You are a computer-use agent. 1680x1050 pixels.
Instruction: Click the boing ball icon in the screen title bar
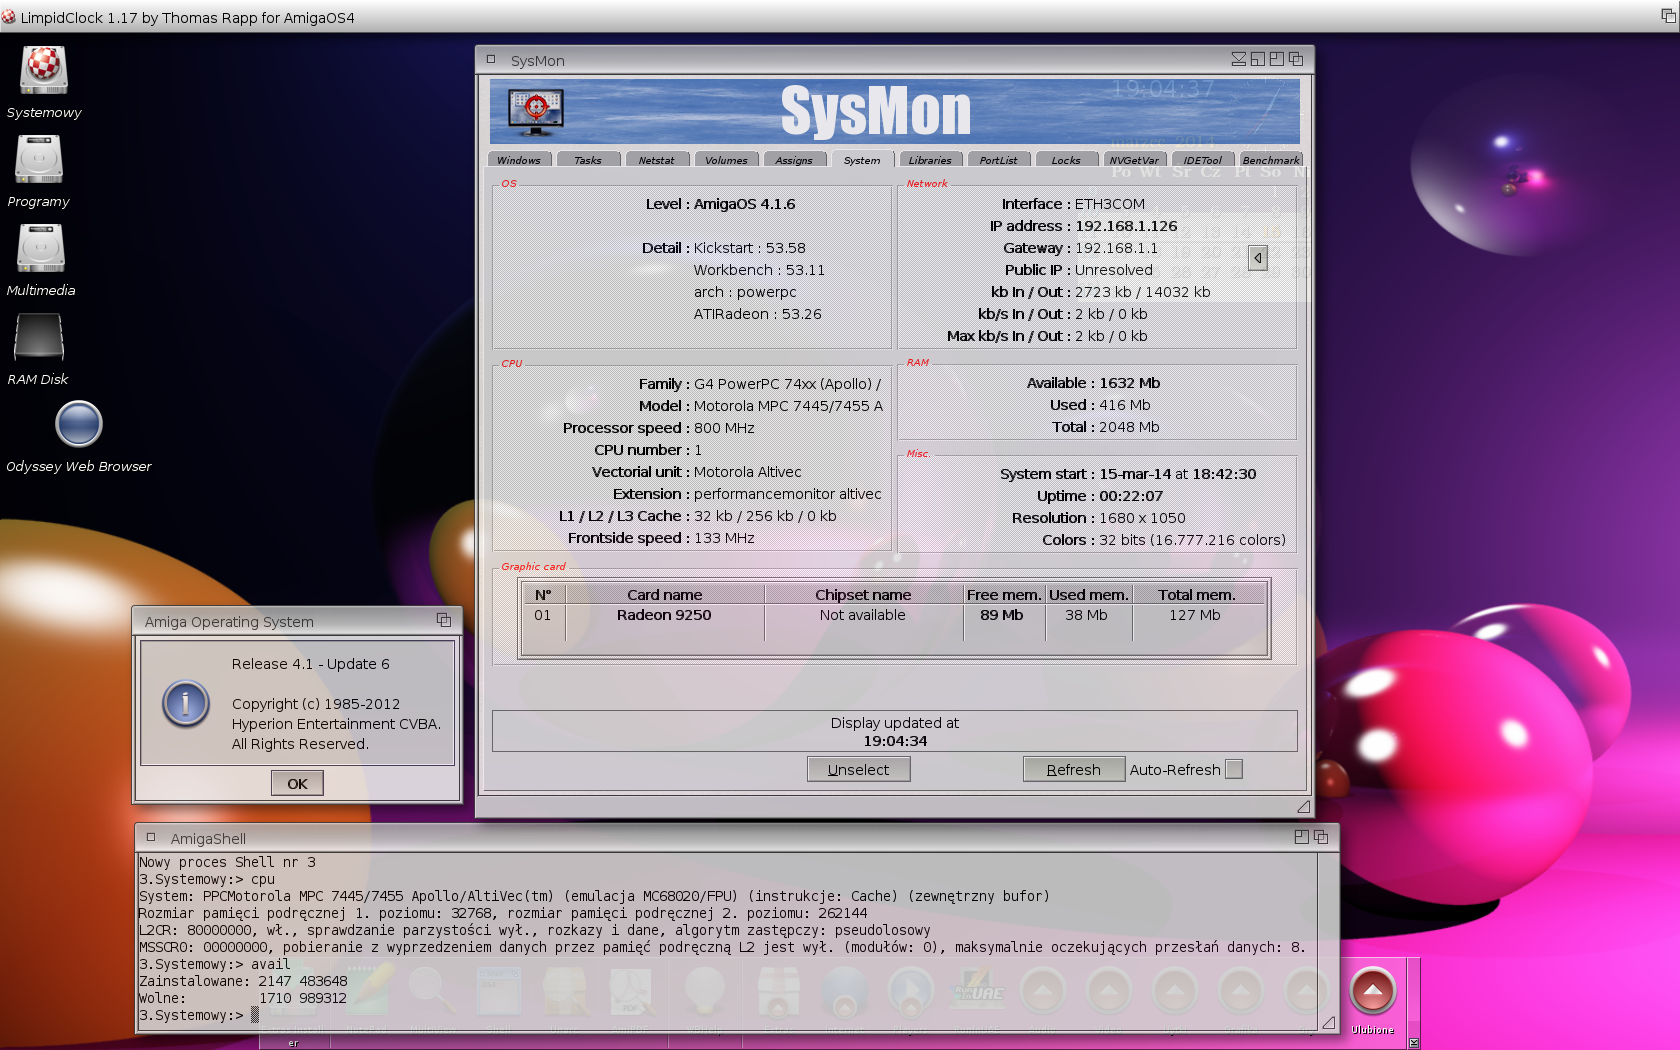[9, 17]
